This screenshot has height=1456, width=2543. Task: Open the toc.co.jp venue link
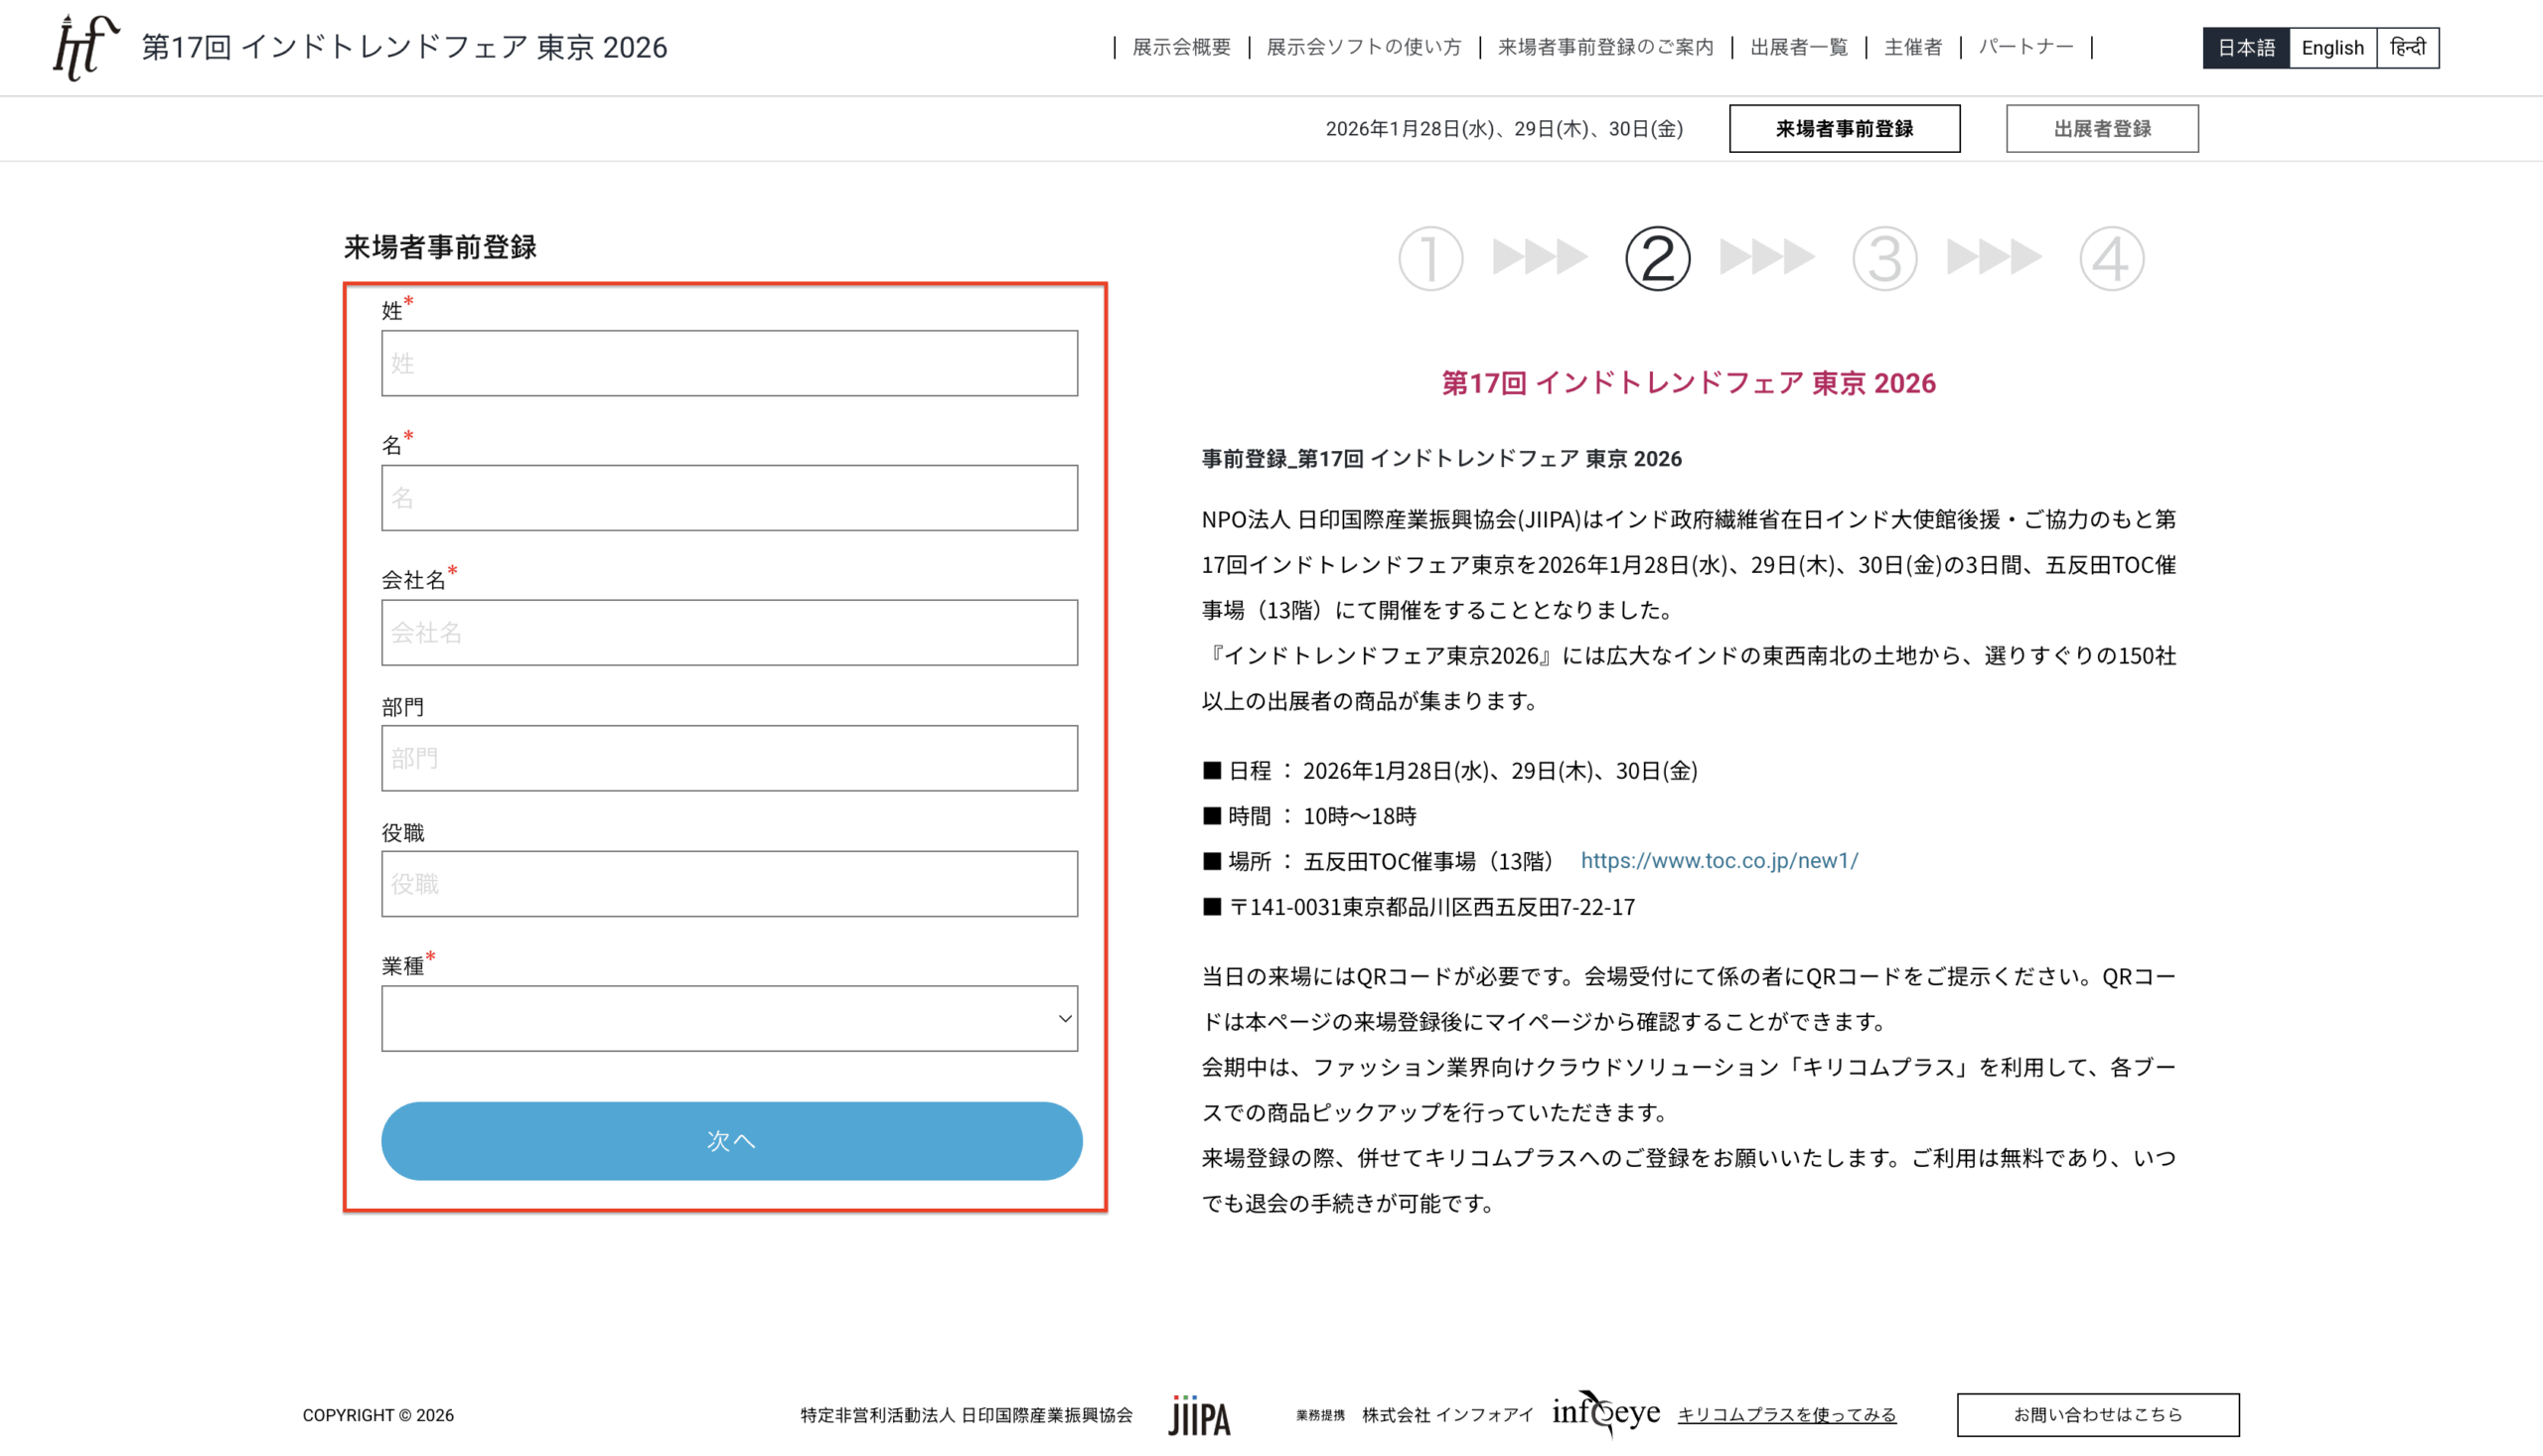pyautogui.click(x=1719, y=861)
